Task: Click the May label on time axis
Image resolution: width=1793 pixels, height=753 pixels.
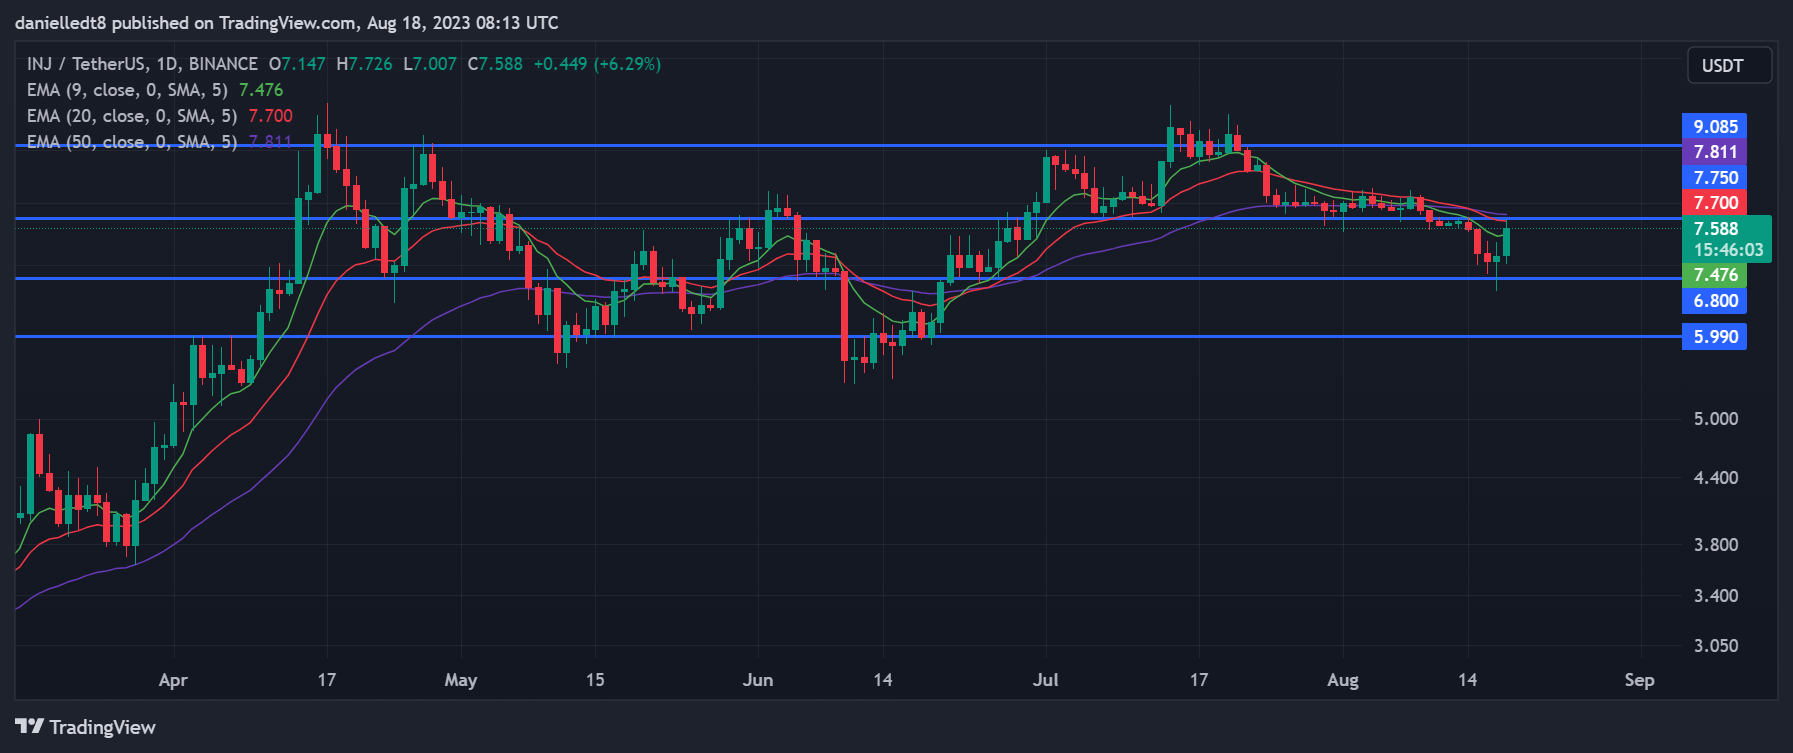Action: point(461,680)
